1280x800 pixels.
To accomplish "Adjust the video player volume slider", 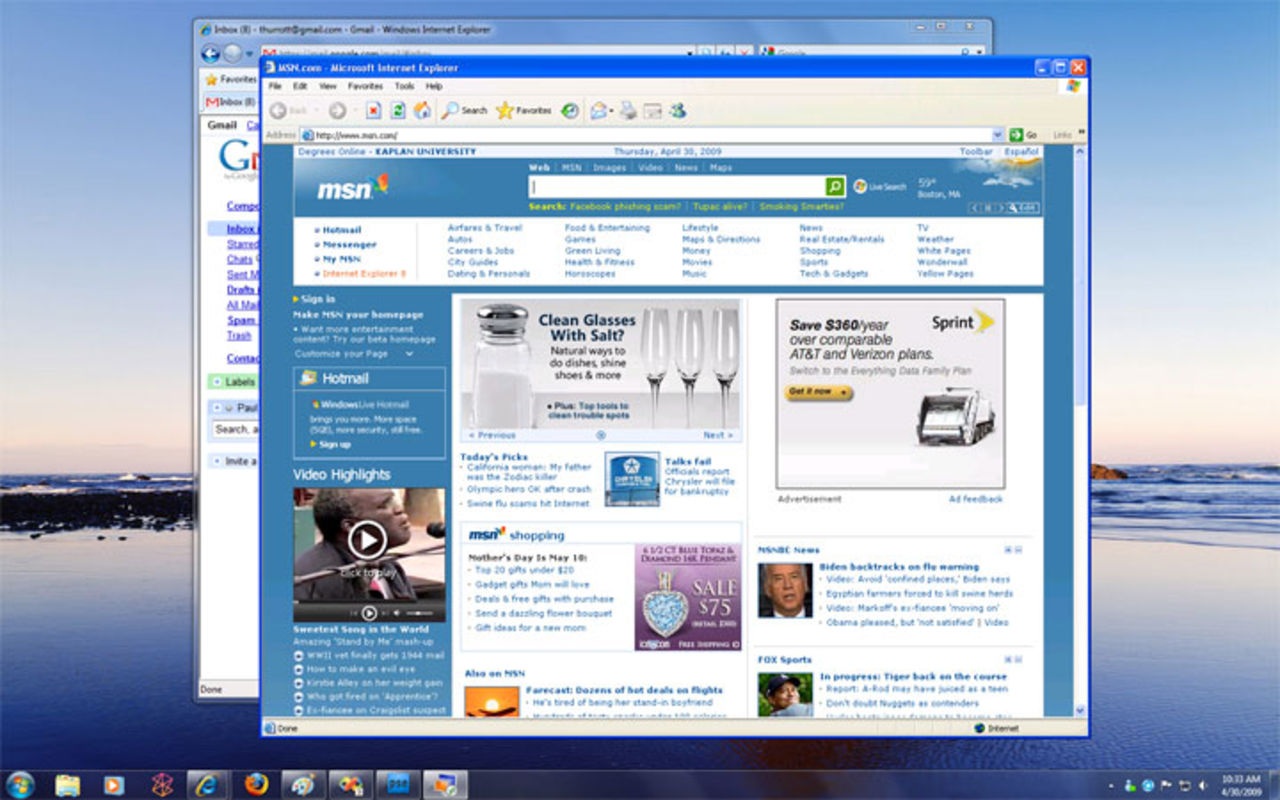I will [x=420, y=613].
